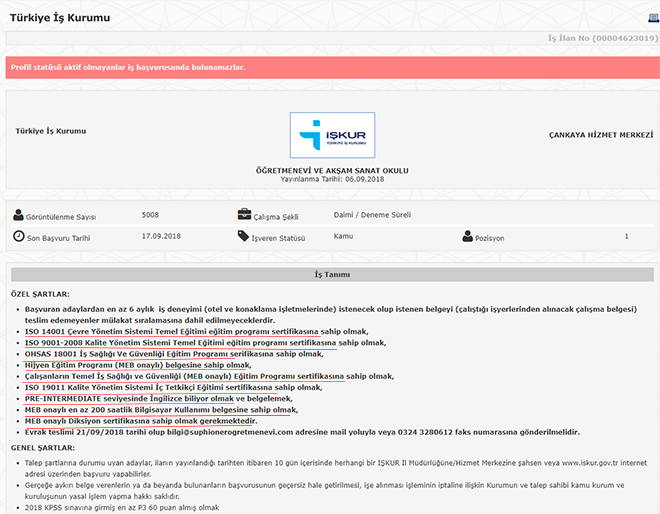Click the Pozisyon label
Screen dimensions: 660x514
(490, 238)
